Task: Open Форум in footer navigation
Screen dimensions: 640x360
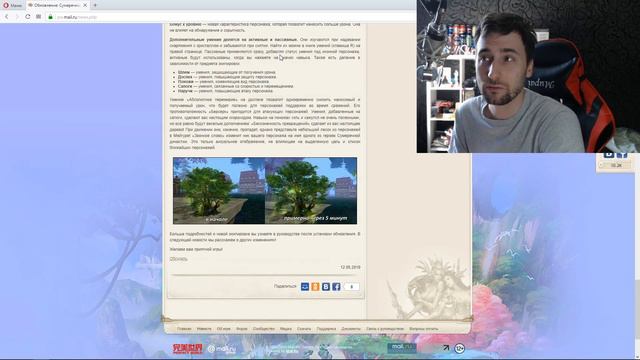Action: pyautogui.click(x=242, y=329)
